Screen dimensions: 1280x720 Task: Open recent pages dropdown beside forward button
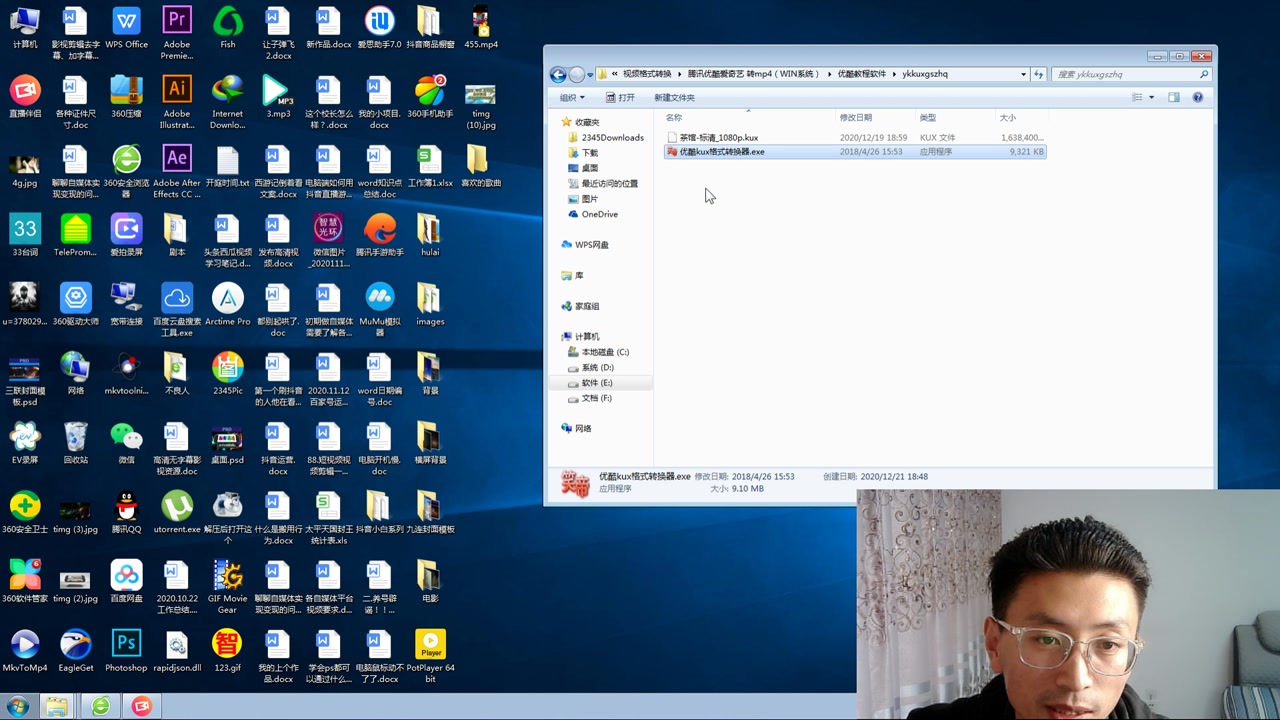590,74
